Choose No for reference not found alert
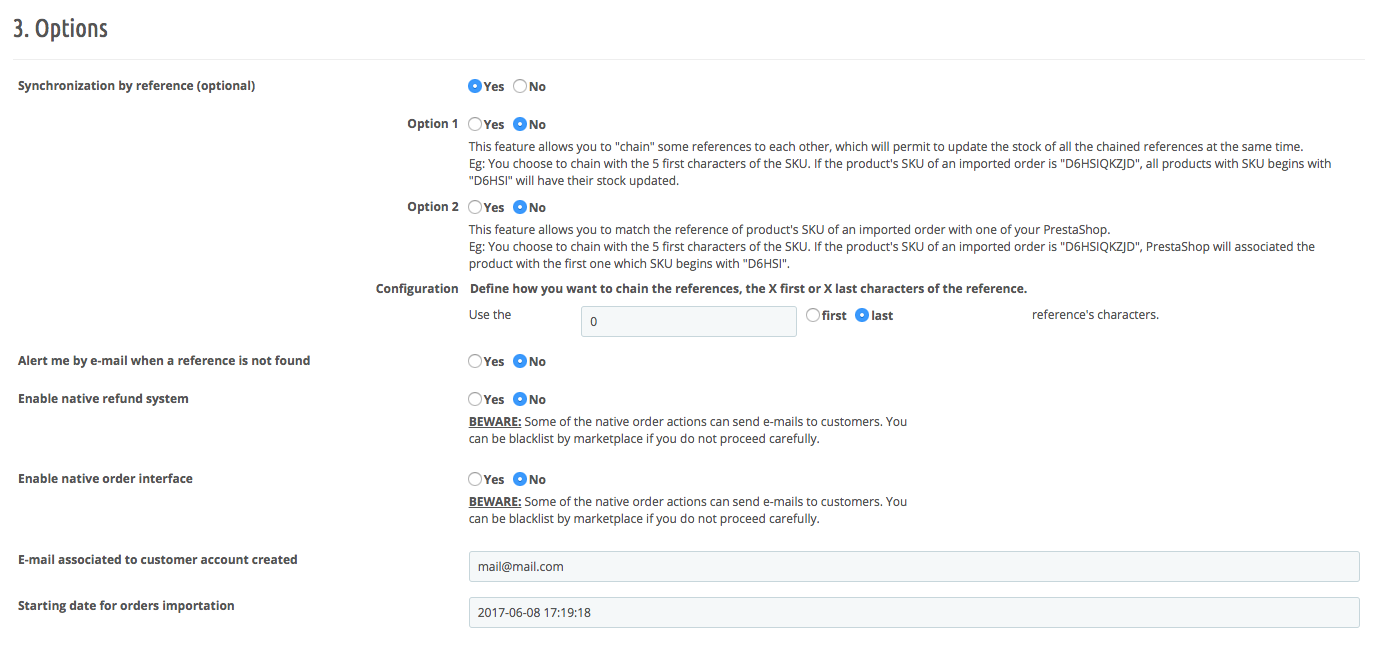The width and height of the screenshot is (1376, 654). pyautogui.click(x=520, y=361)
